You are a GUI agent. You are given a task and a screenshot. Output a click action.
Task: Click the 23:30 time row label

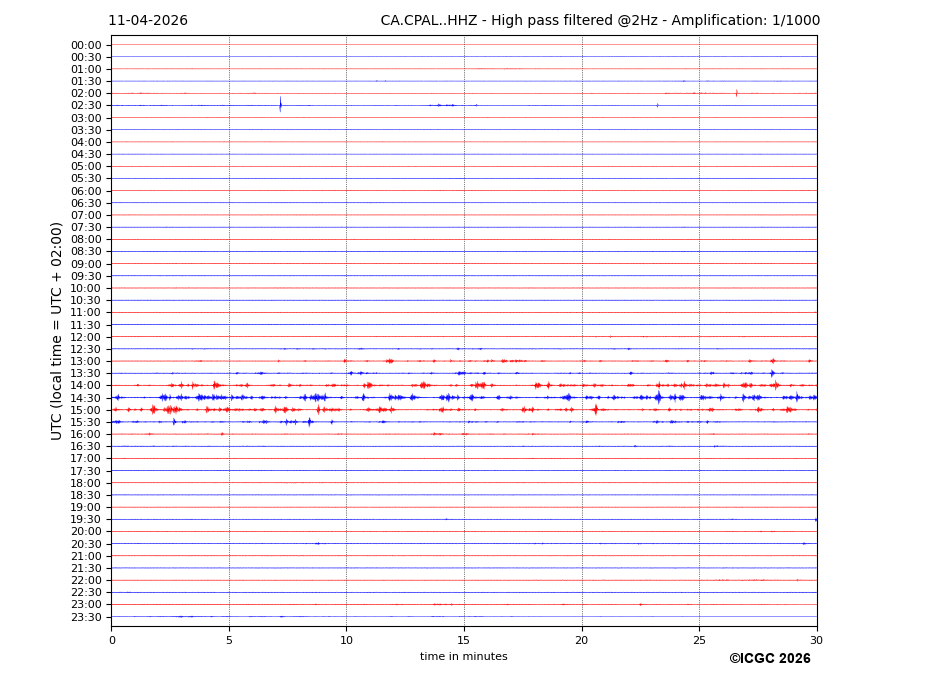coord(86,617)
